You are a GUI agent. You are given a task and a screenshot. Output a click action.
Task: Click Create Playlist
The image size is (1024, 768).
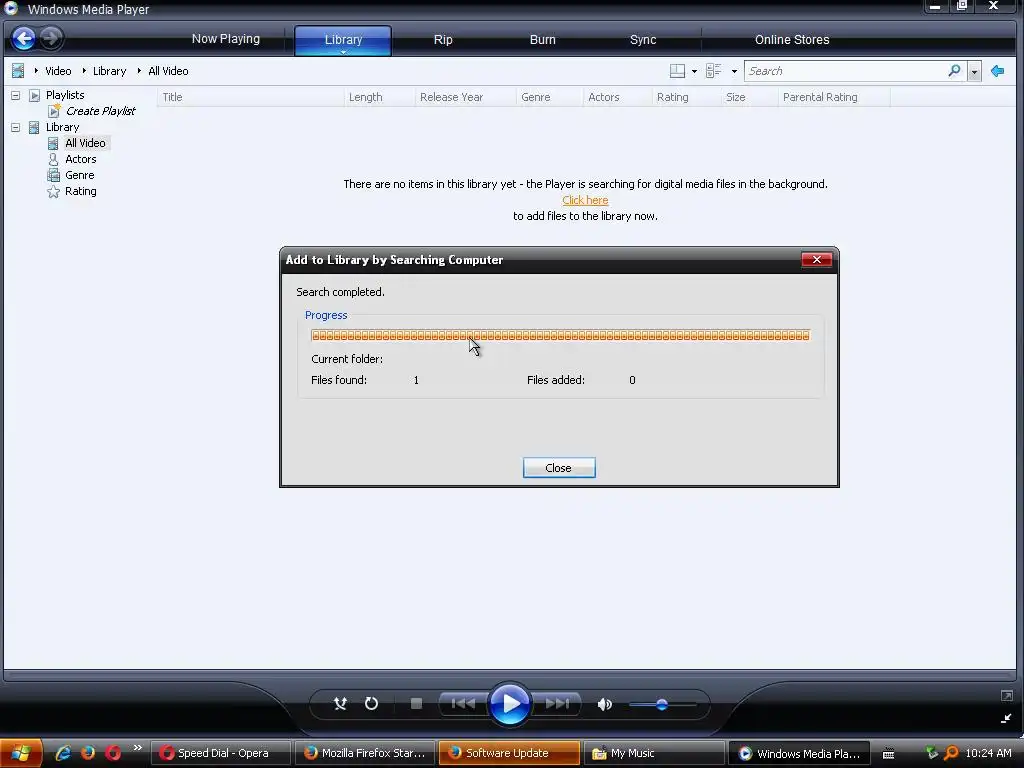100,111
